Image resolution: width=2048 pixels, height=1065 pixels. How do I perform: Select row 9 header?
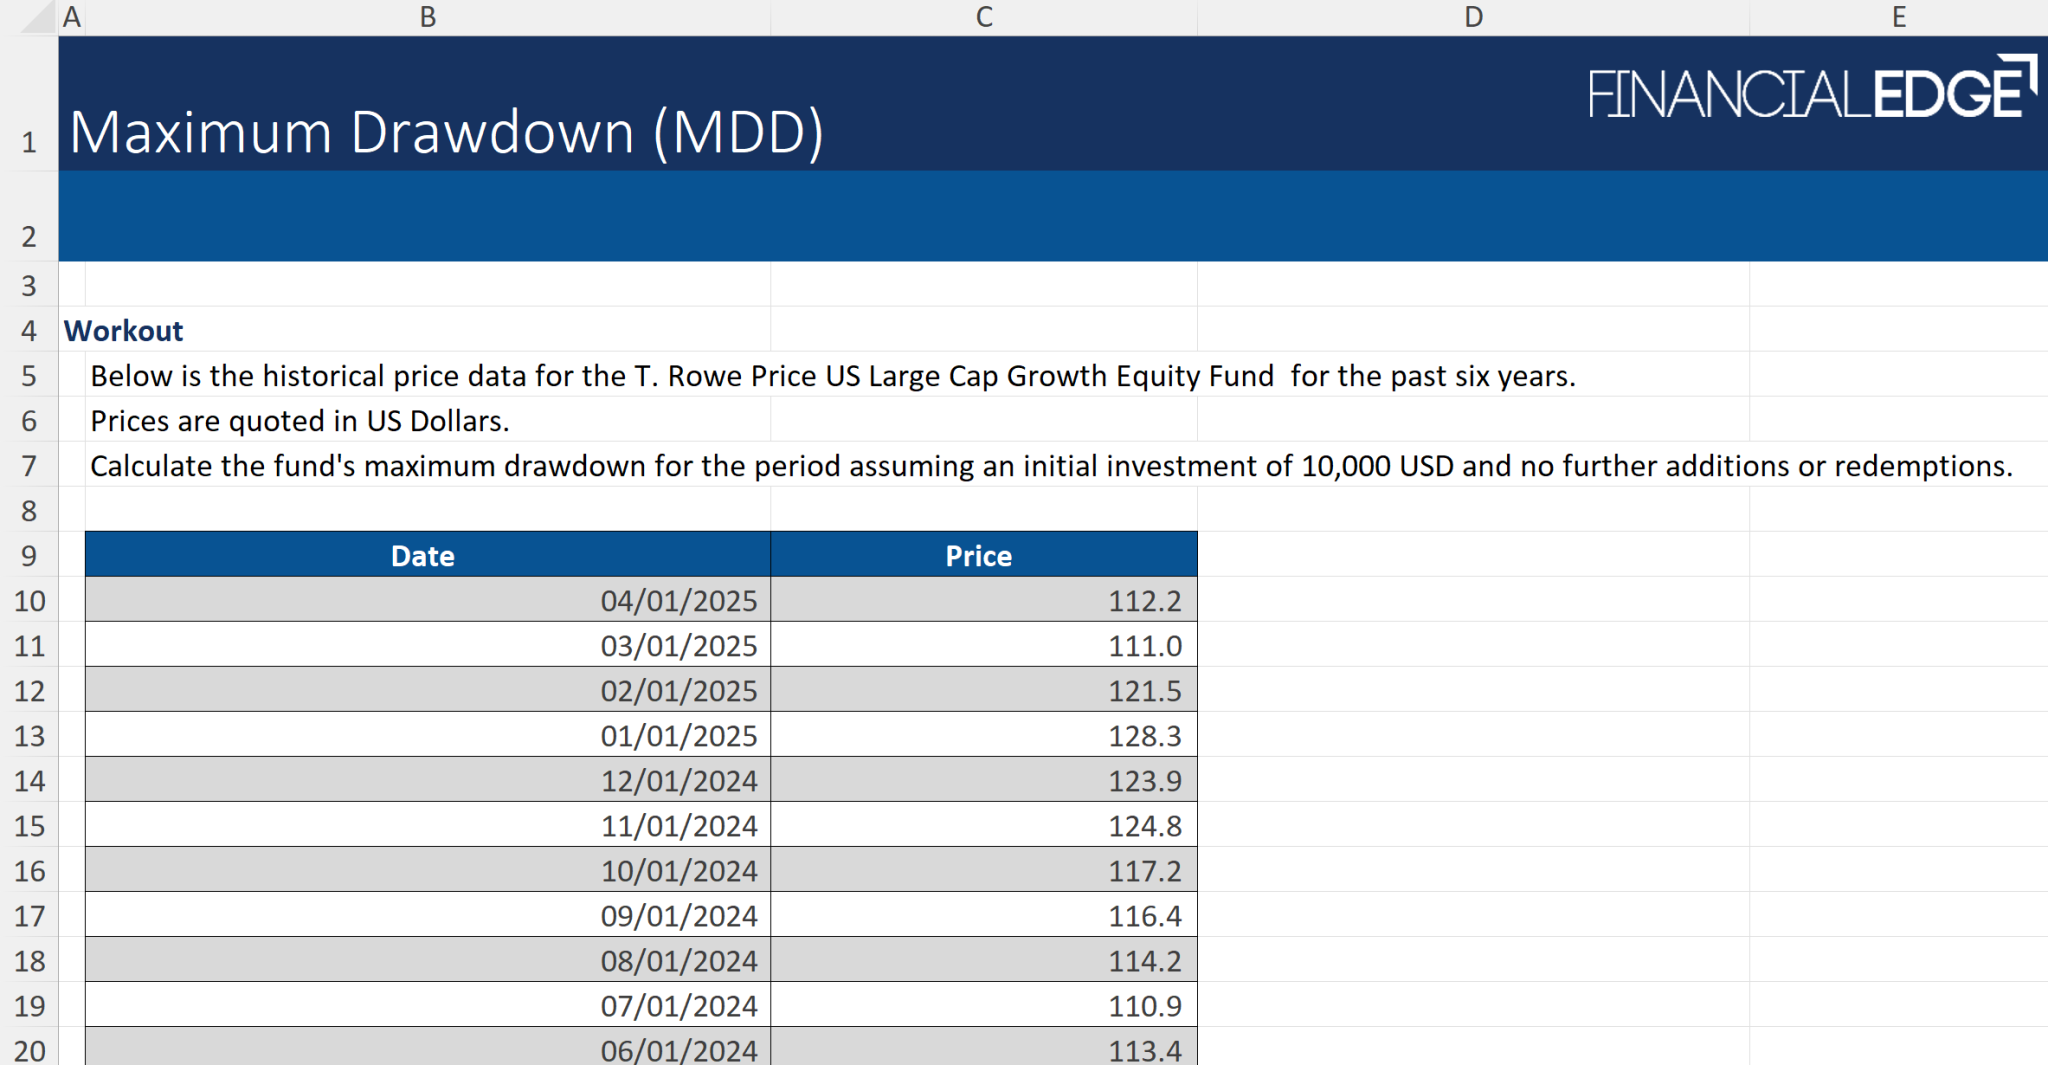click(30, 556)
